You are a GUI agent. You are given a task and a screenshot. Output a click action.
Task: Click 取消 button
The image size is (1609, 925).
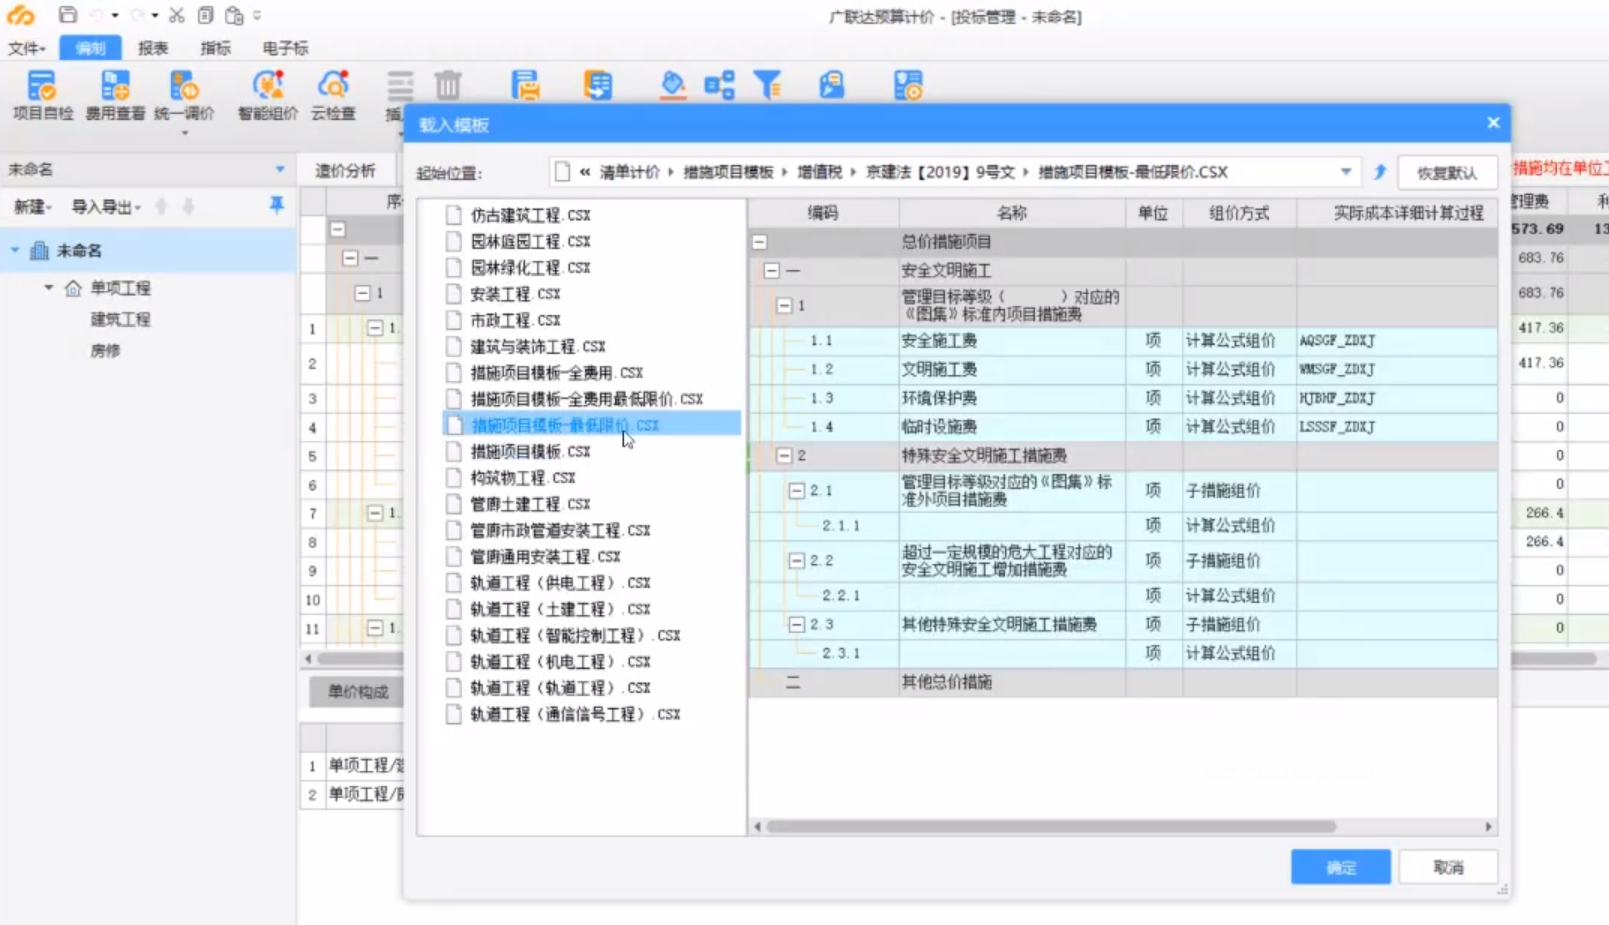[1448, 867]
